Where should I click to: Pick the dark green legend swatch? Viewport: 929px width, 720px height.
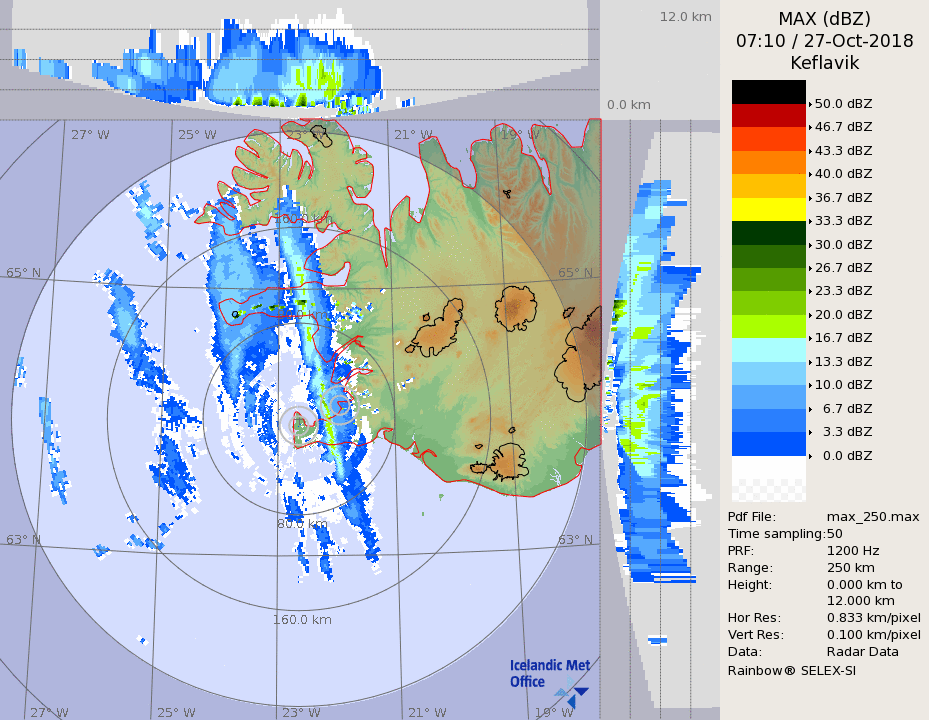[768, 233]
